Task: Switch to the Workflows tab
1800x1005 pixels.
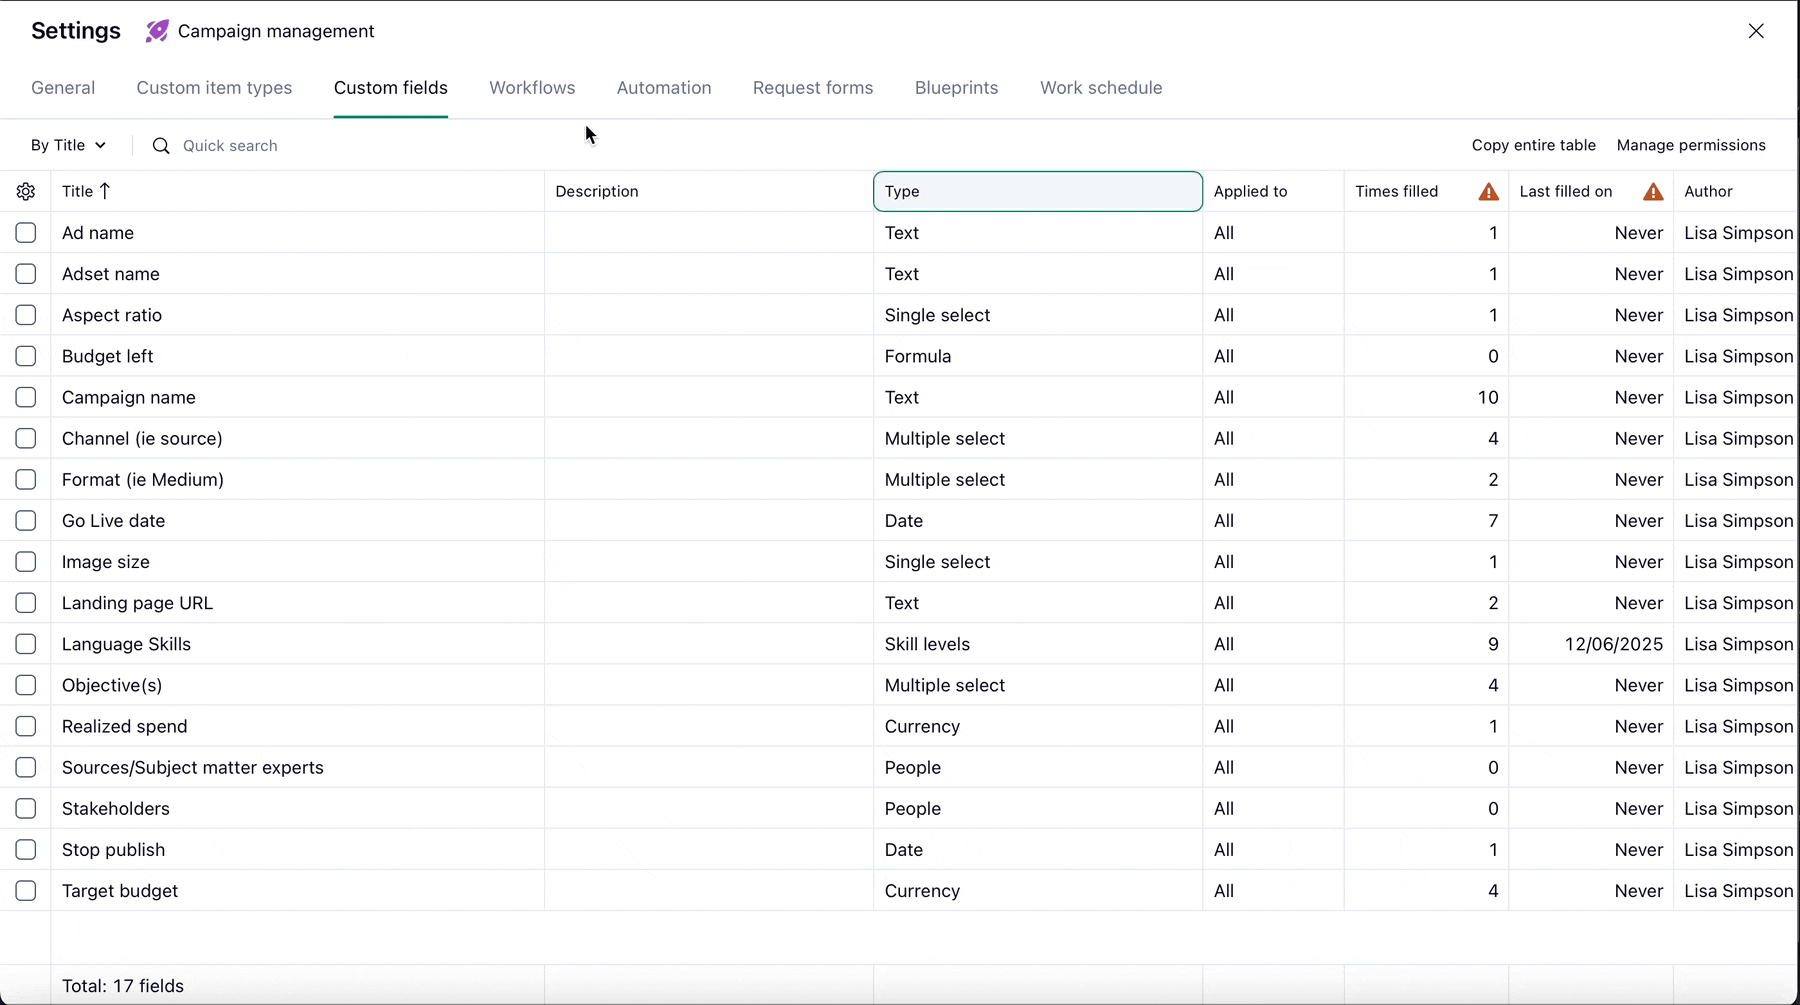Action: (532, 88)
